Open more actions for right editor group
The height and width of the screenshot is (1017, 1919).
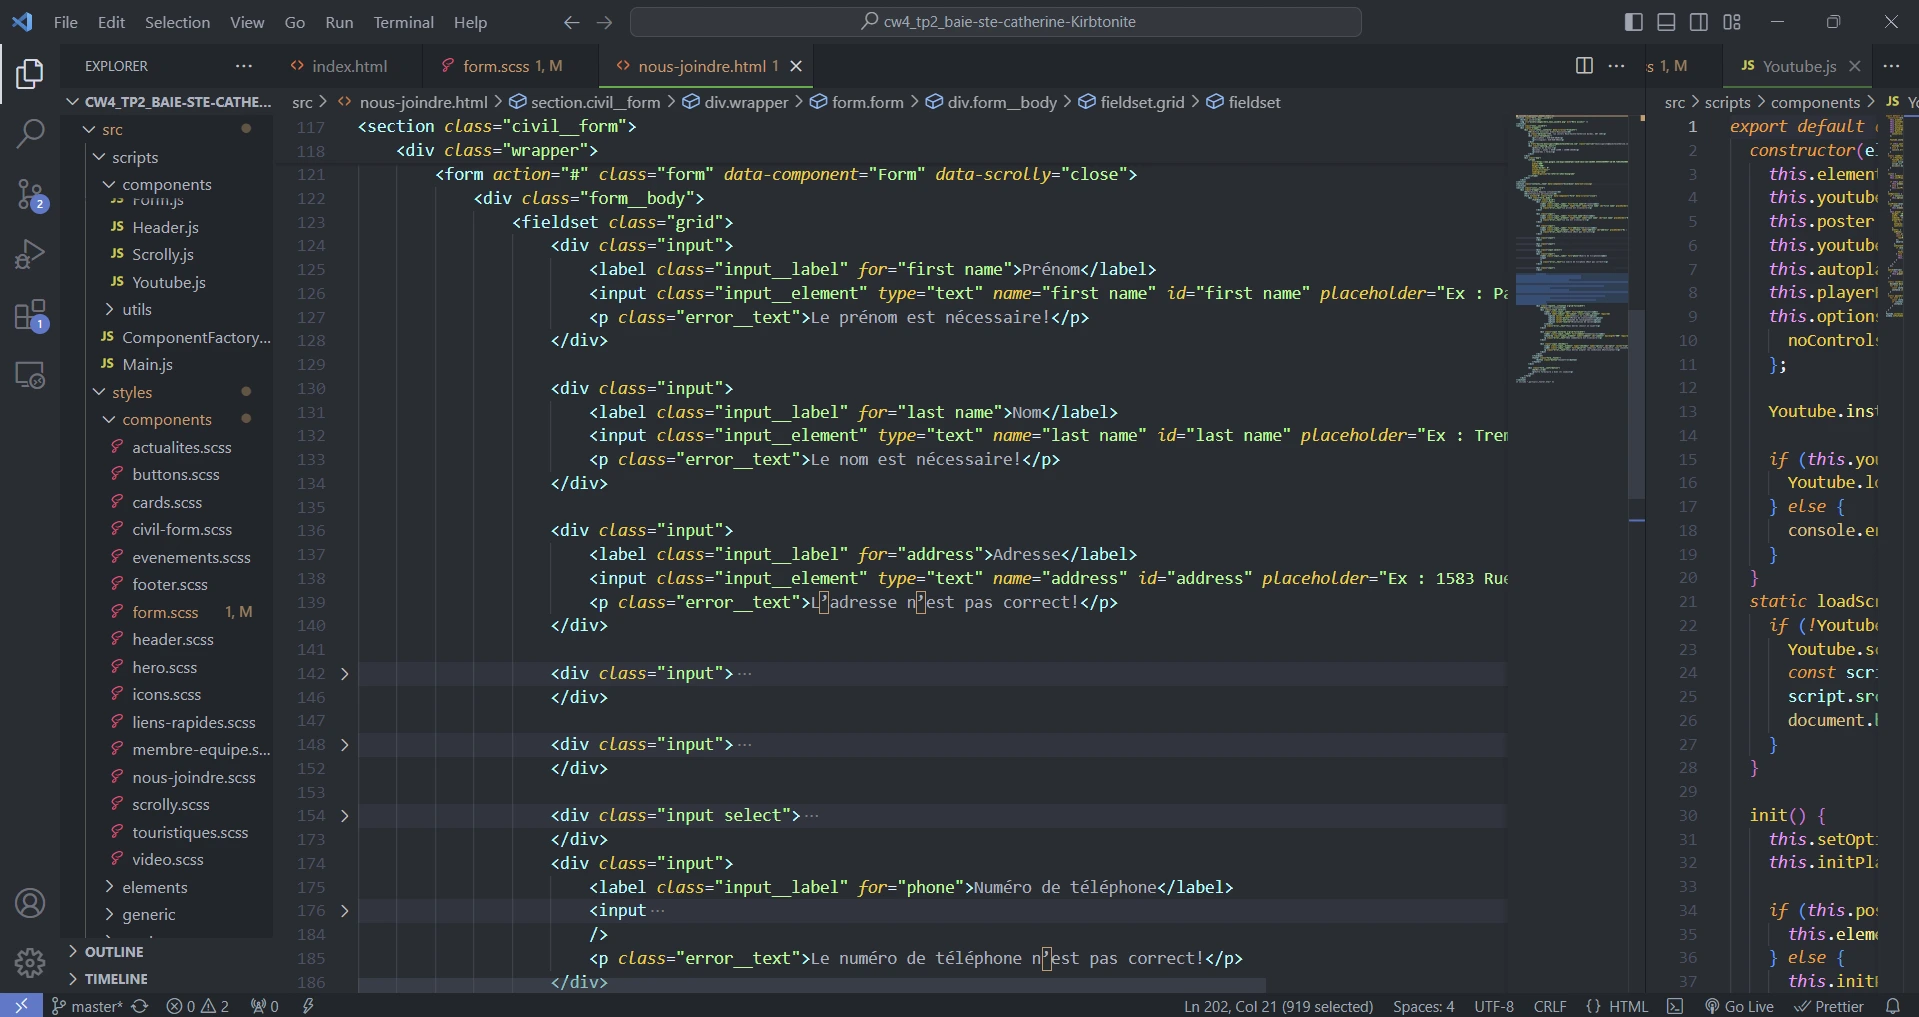coord(1891,66)
